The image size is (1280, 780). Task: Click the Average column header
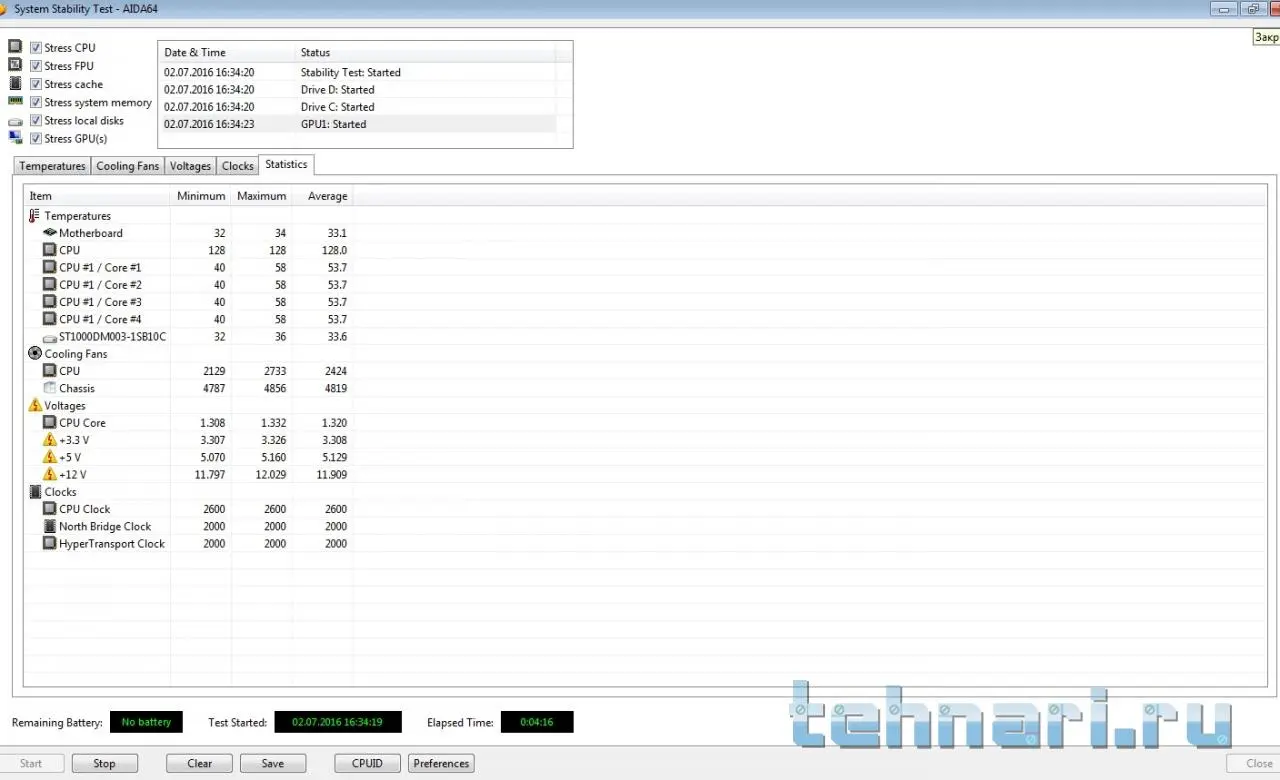click(322, 196)
